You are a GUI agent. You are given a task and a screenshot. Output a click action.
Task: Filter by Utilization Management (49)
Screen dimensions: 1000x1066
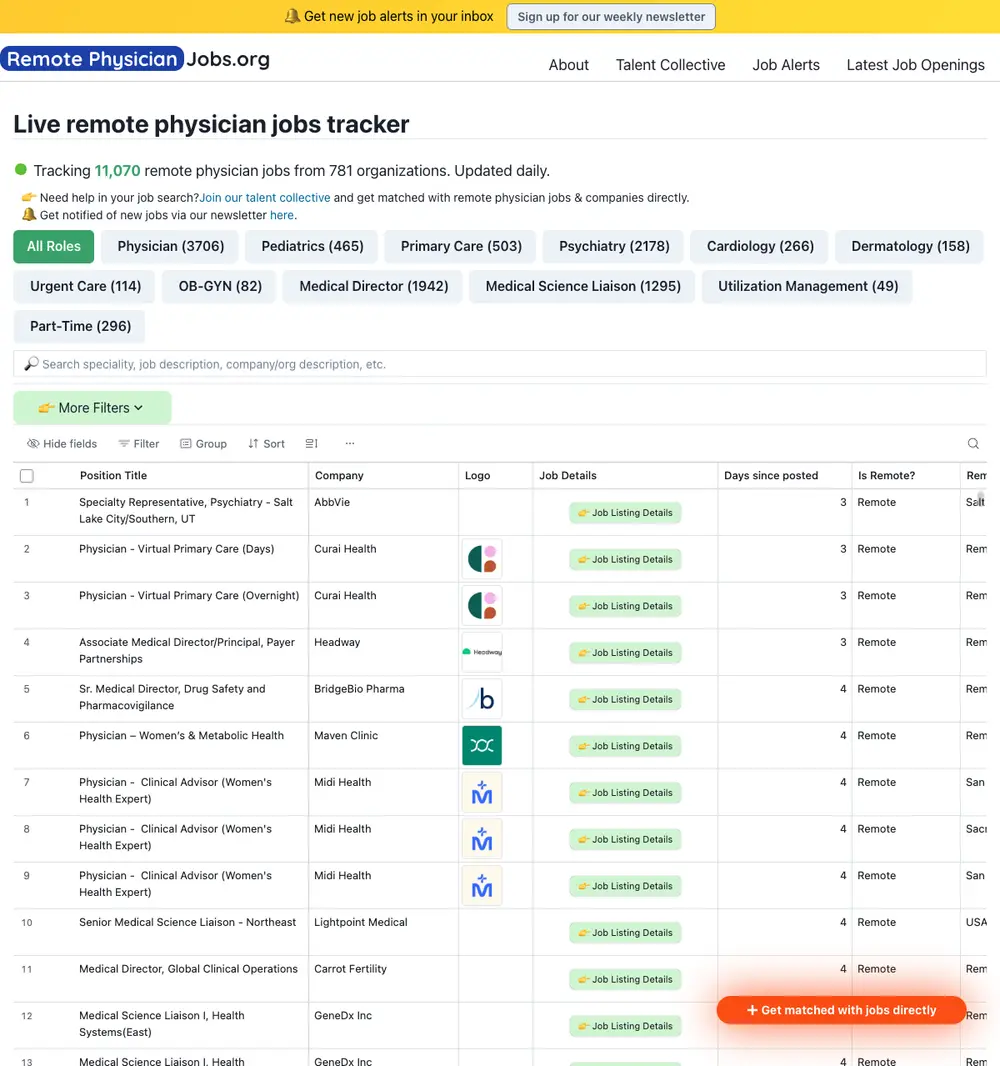808,286
